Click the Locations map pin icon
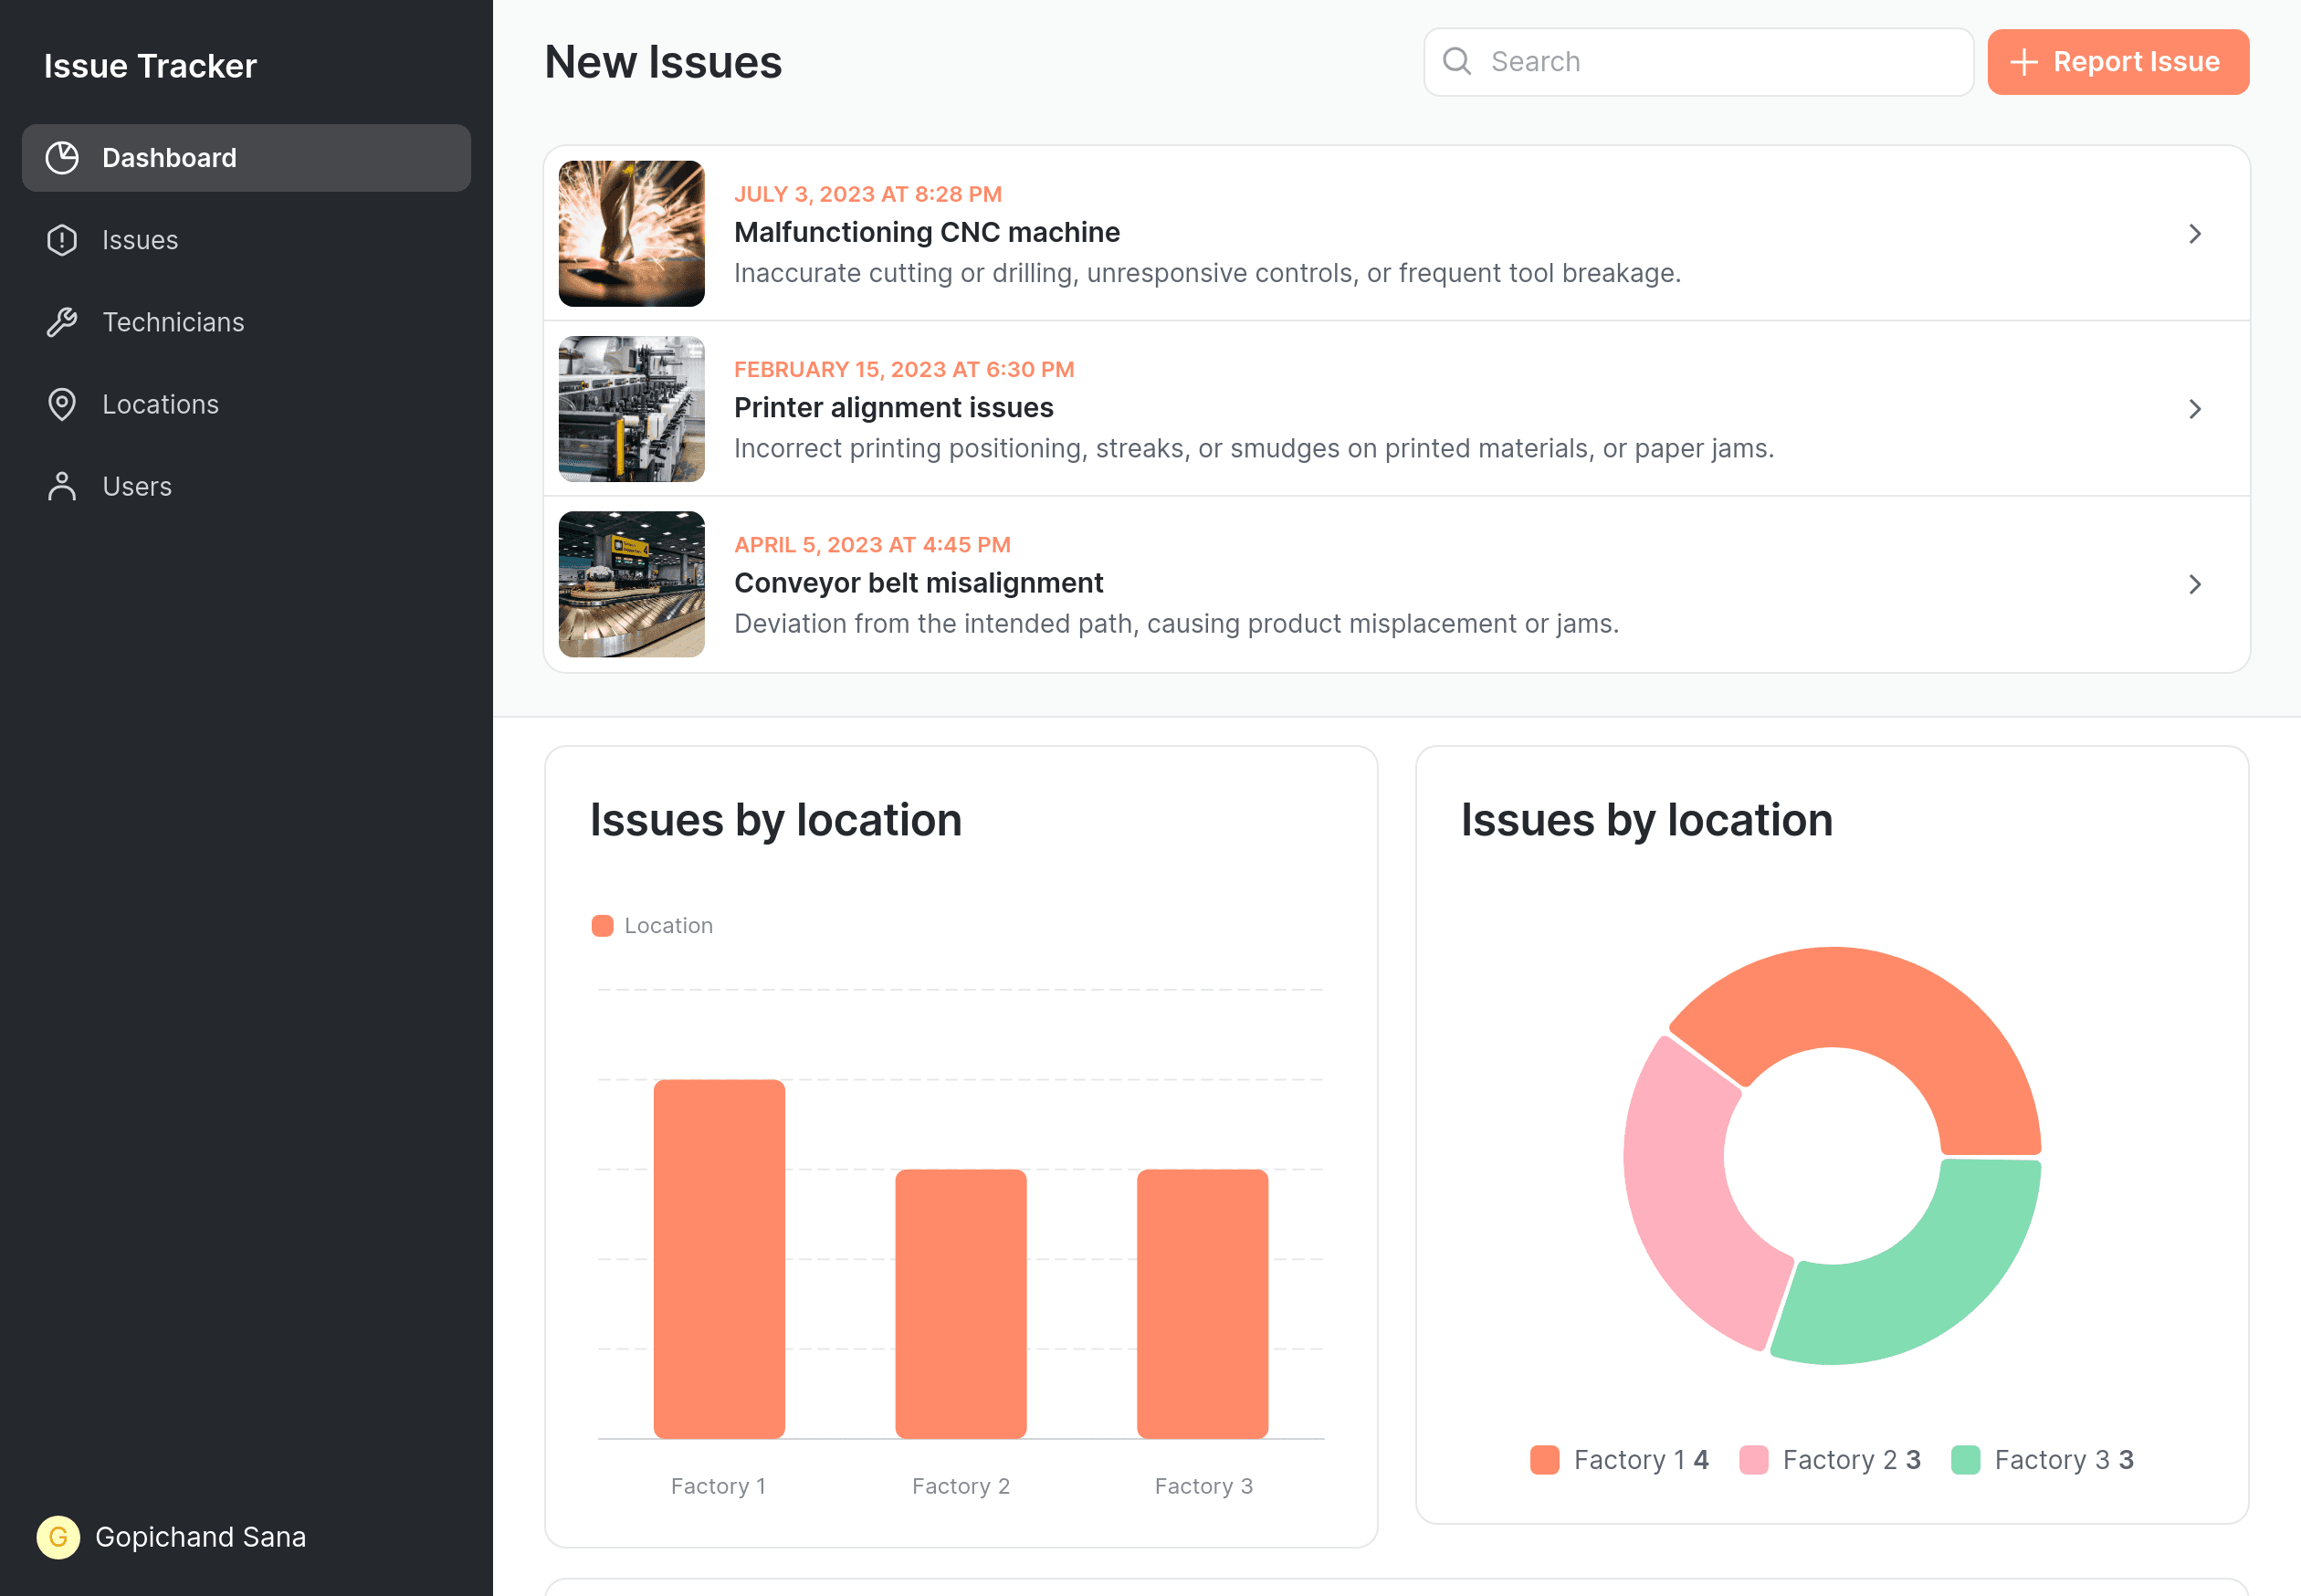This screenshot has width=2301, height=1596. tap(62, 404)
